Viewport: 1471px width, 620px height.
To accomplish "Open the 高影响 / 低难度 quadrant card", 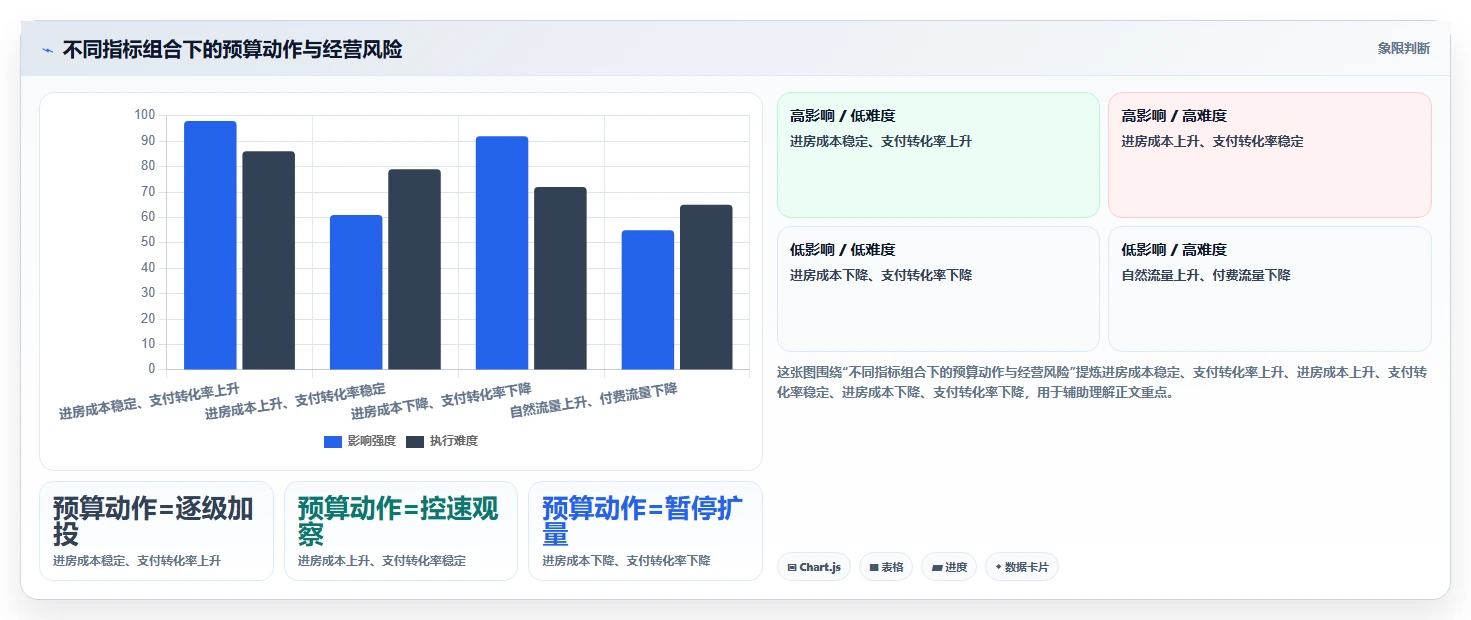I will [938, 155].
